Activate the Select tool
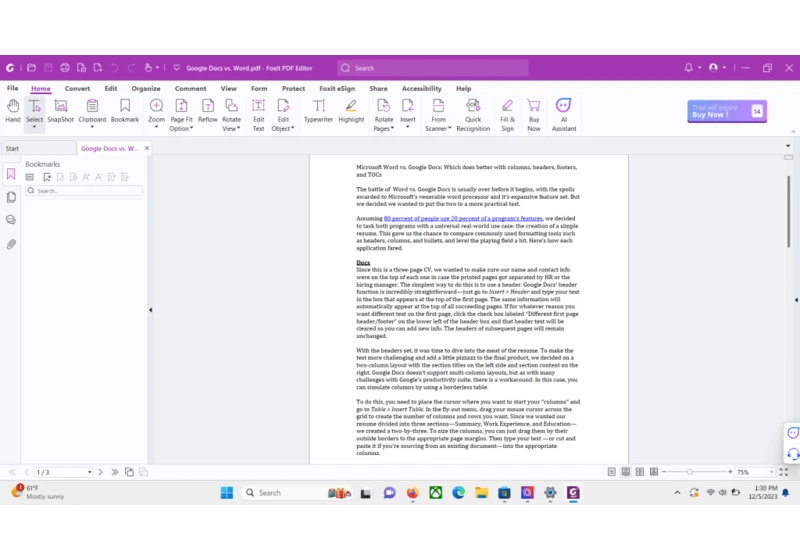 coord(34,111)
